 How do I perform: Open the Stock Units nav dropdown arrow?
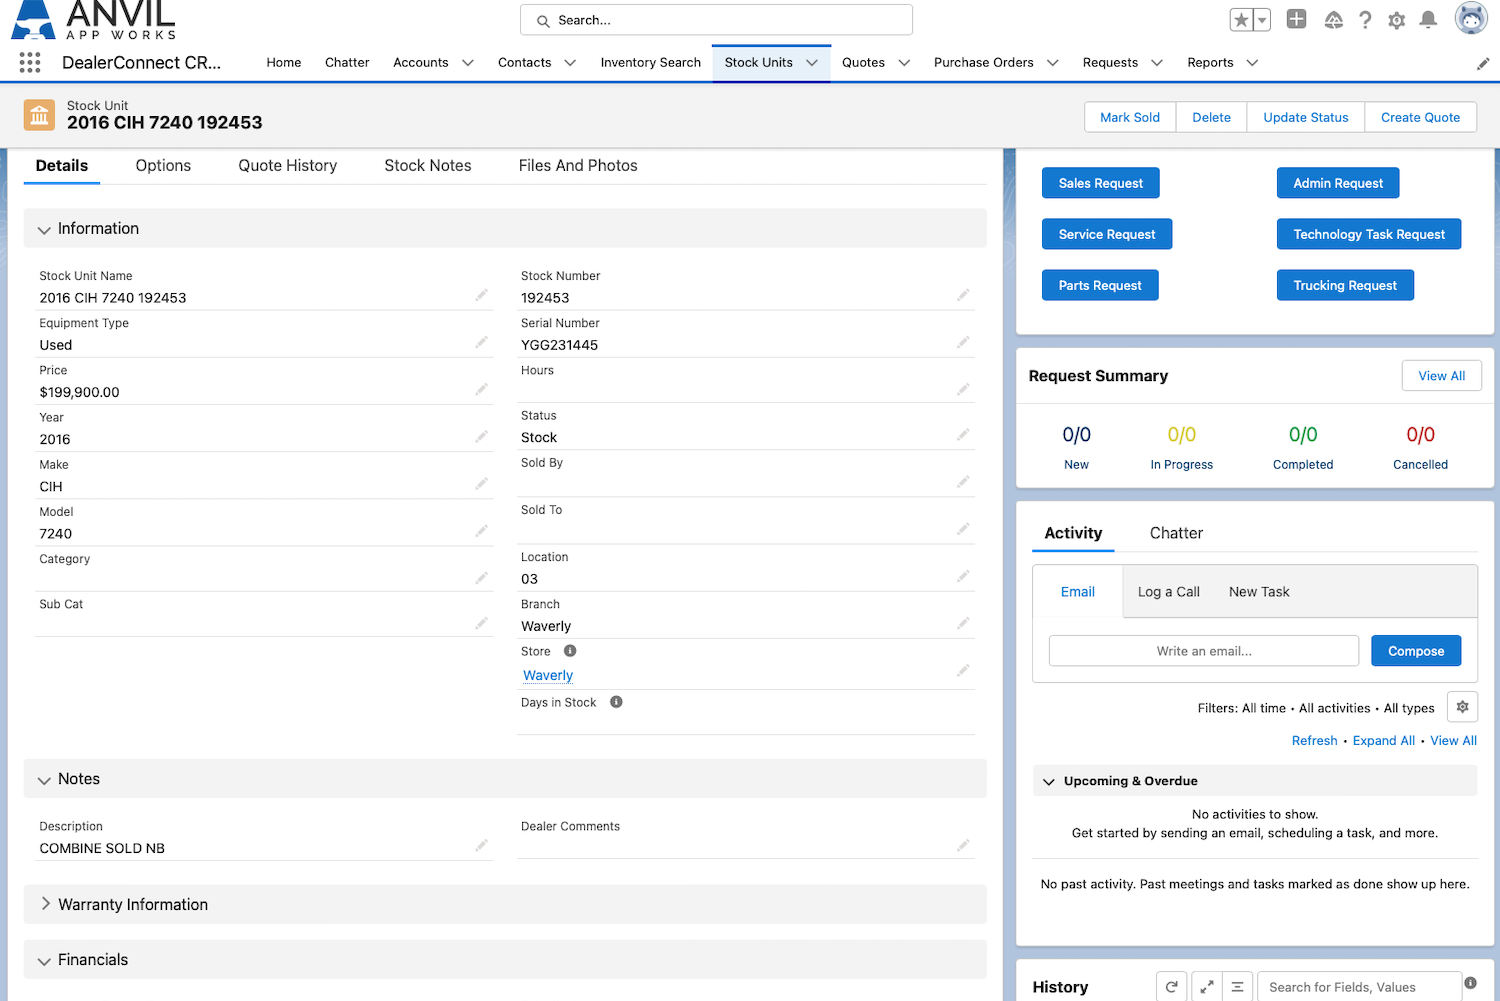coord(812,63)
